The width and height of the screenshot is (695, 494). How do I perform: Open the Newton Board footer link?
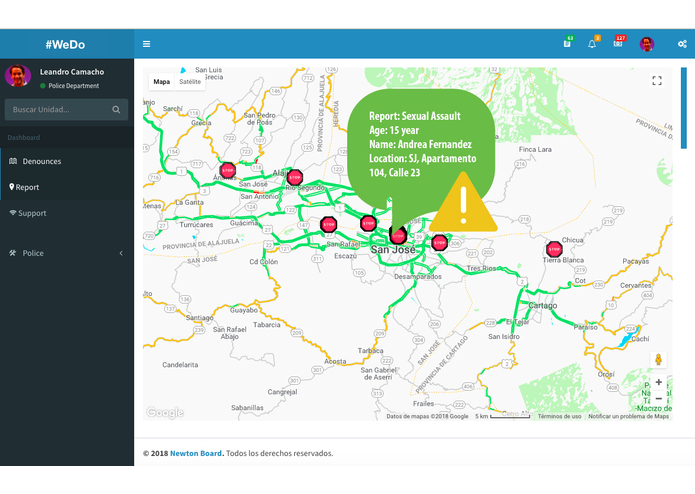(195, 453)
